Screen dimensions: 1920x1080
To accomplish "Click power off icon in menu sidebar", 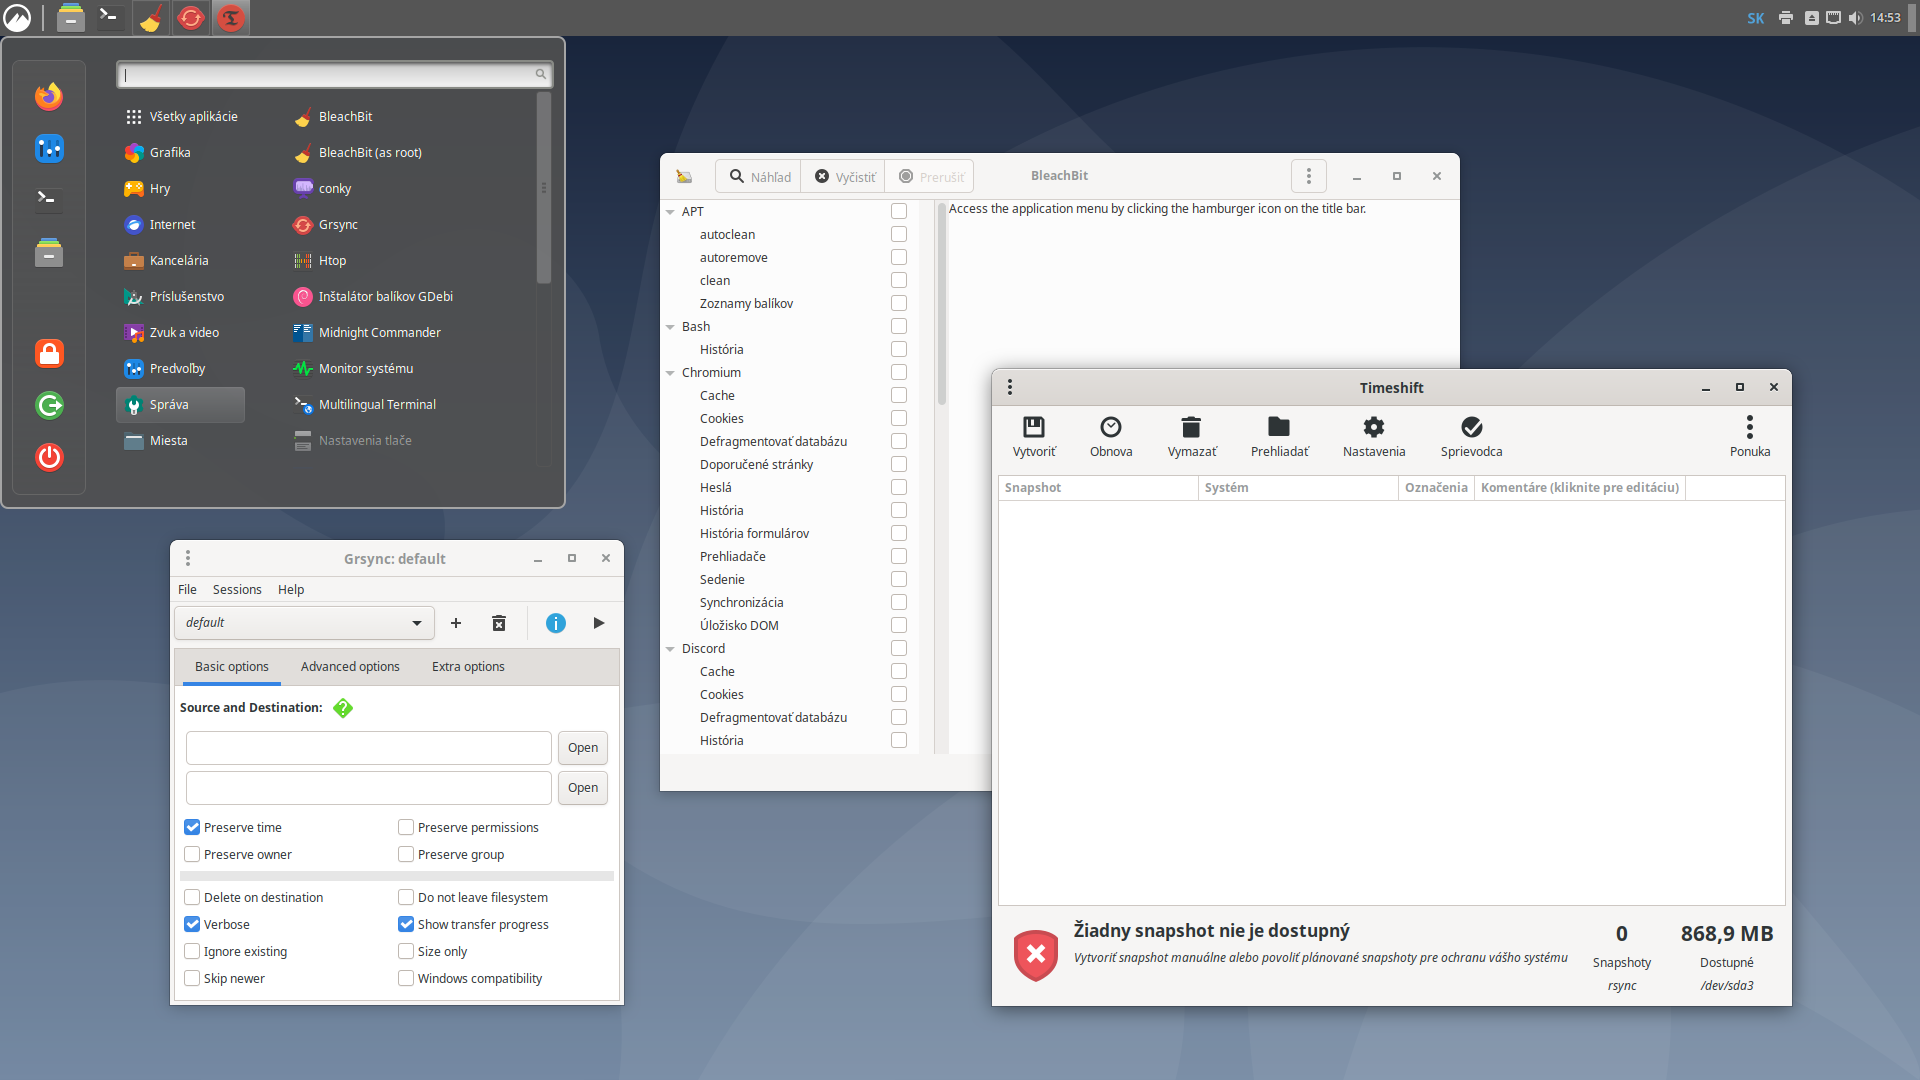I will tap(49, 457).
